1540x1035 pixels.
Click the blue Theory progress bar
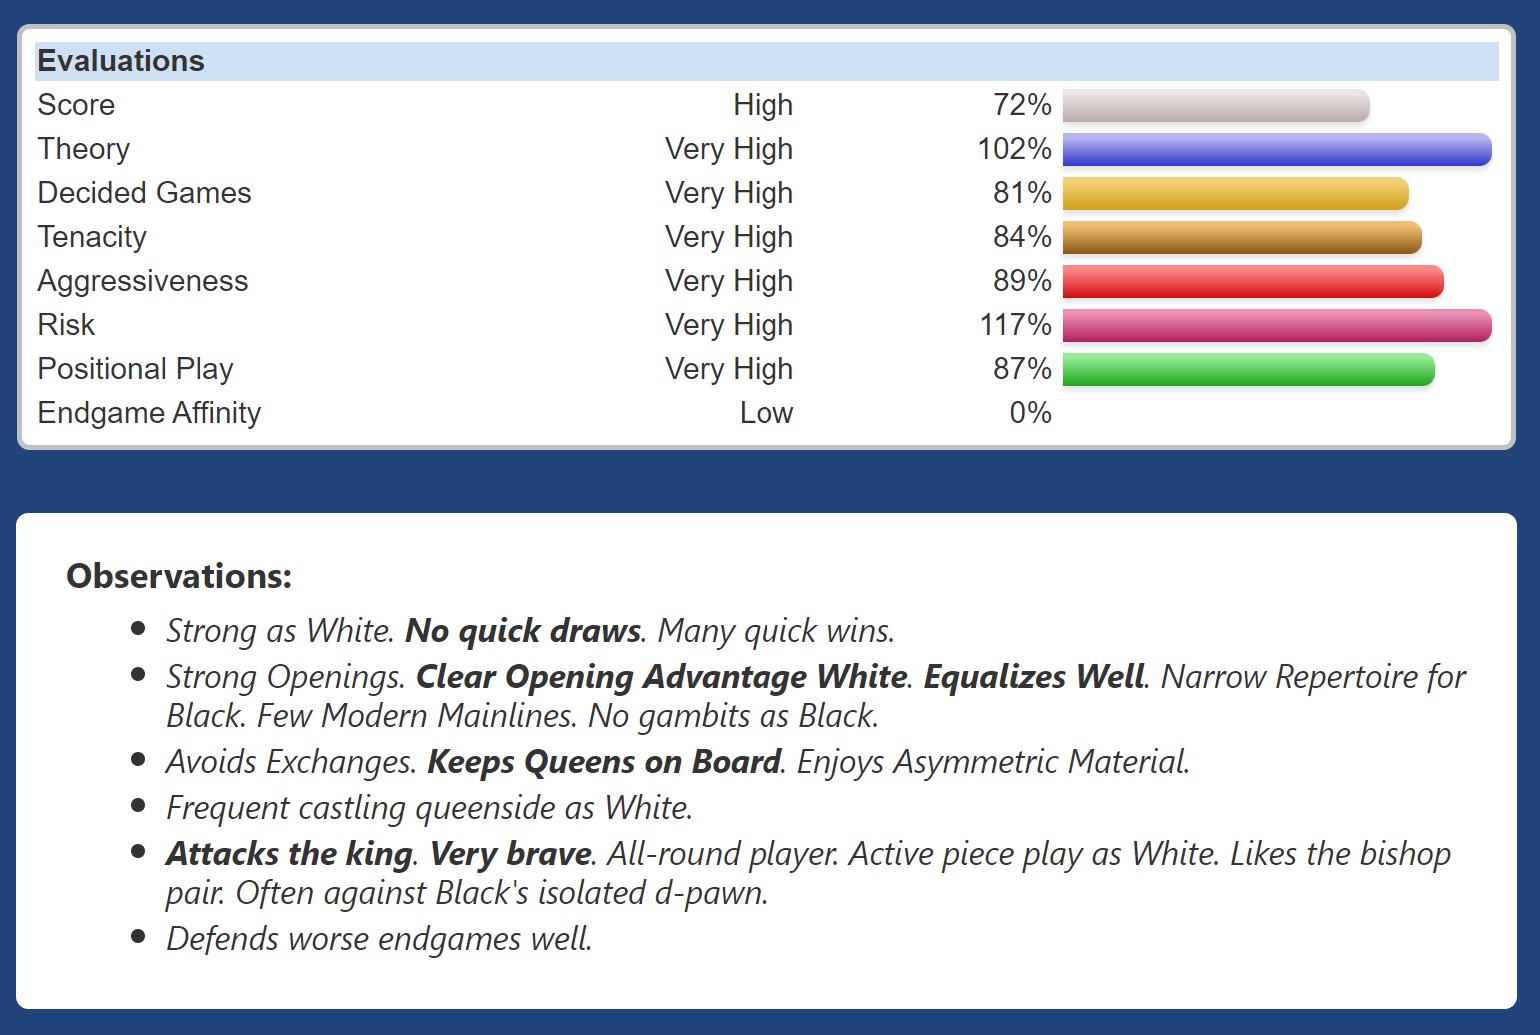pos(1276,150)
